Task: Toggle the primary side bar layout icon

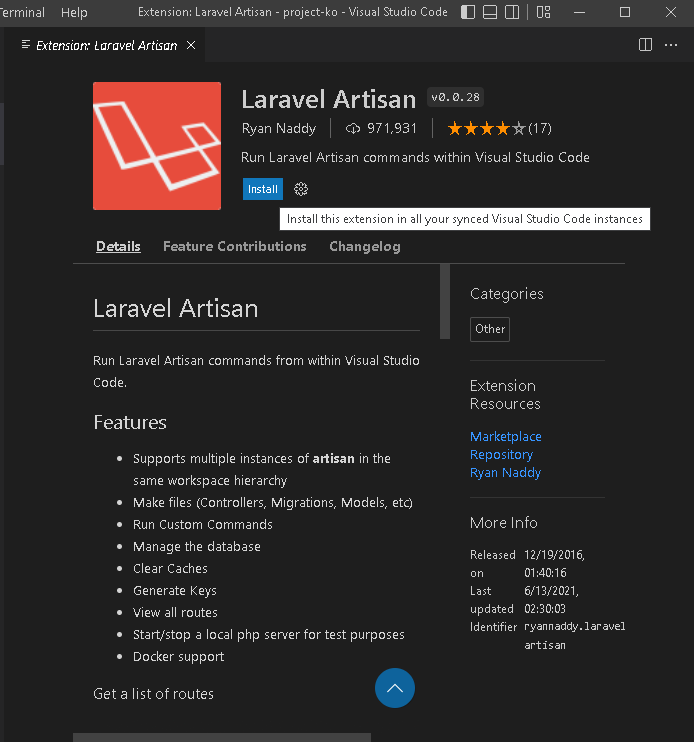Action: [467, 12]
